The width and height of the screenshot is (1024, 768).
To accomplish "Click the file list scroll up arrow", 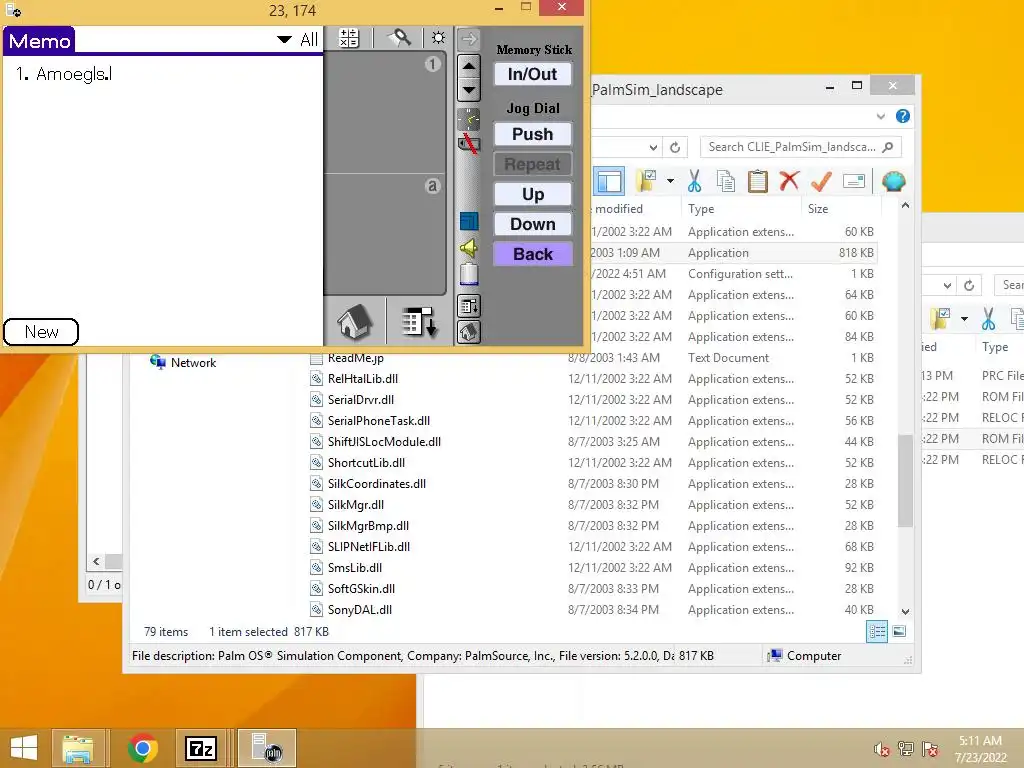I will click(905, 206).
